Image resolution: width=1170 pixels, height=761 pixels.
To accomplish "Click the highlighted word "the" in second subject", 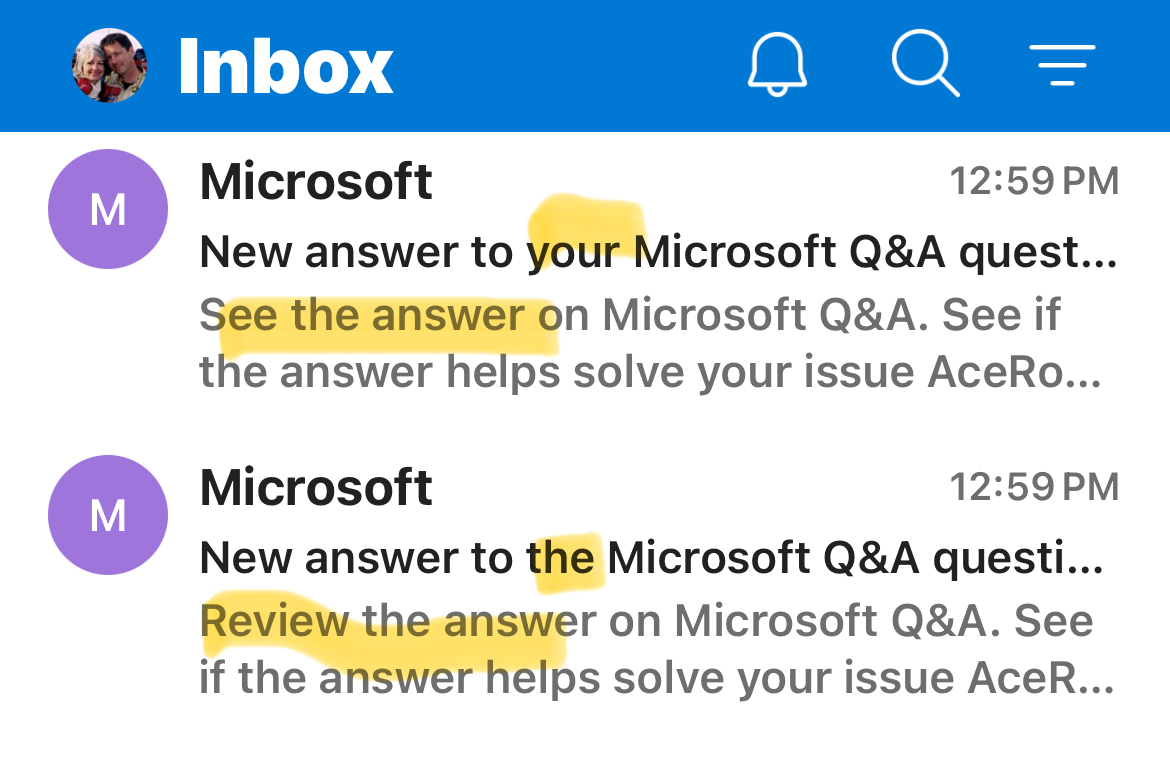I will point(560,558).
